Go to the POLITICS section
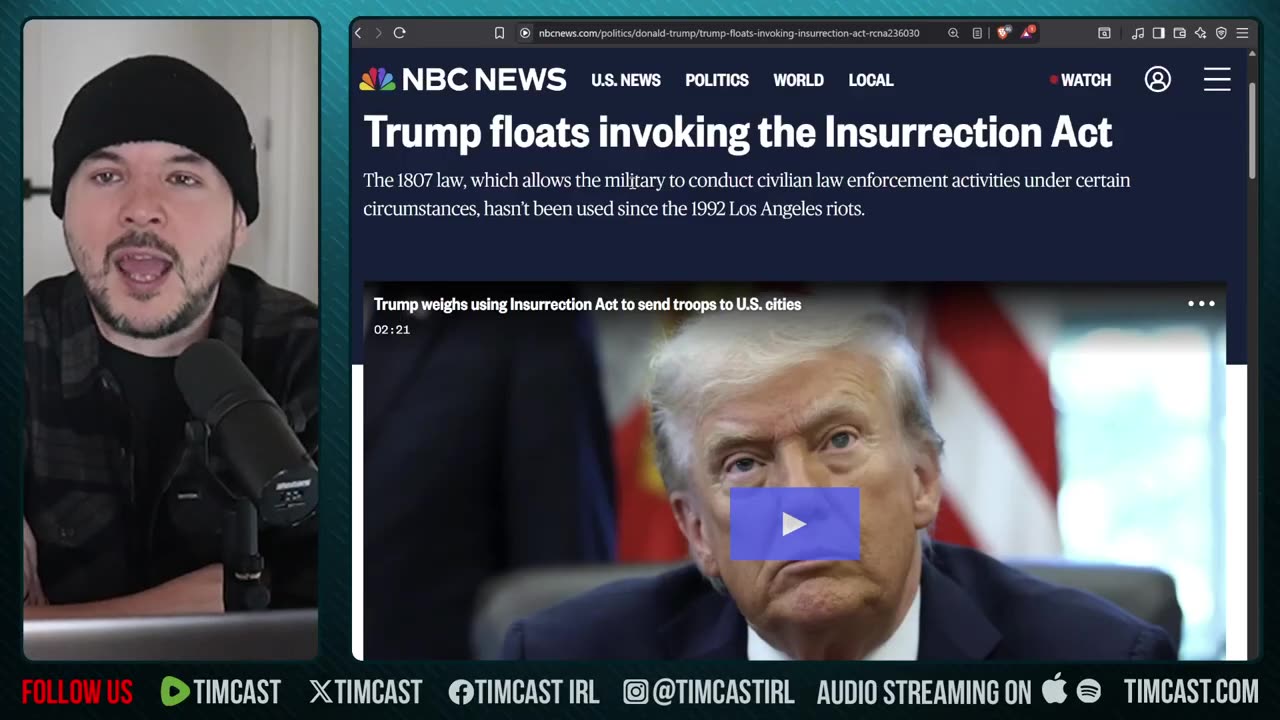The image size is (1280, 720). coord(717,80)
